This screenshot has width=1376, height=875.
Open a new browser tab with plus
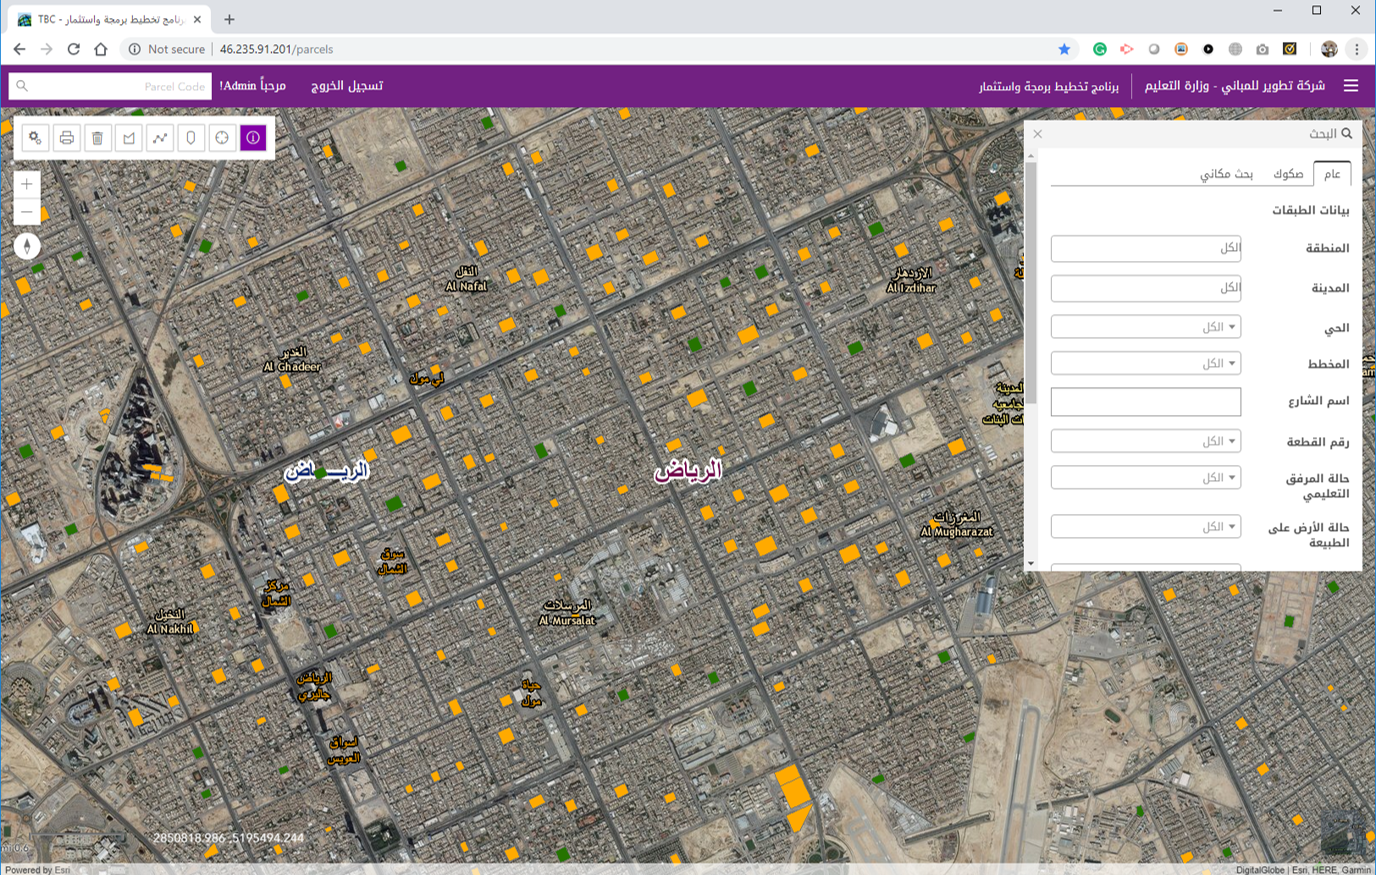click(x=229, y=19)
